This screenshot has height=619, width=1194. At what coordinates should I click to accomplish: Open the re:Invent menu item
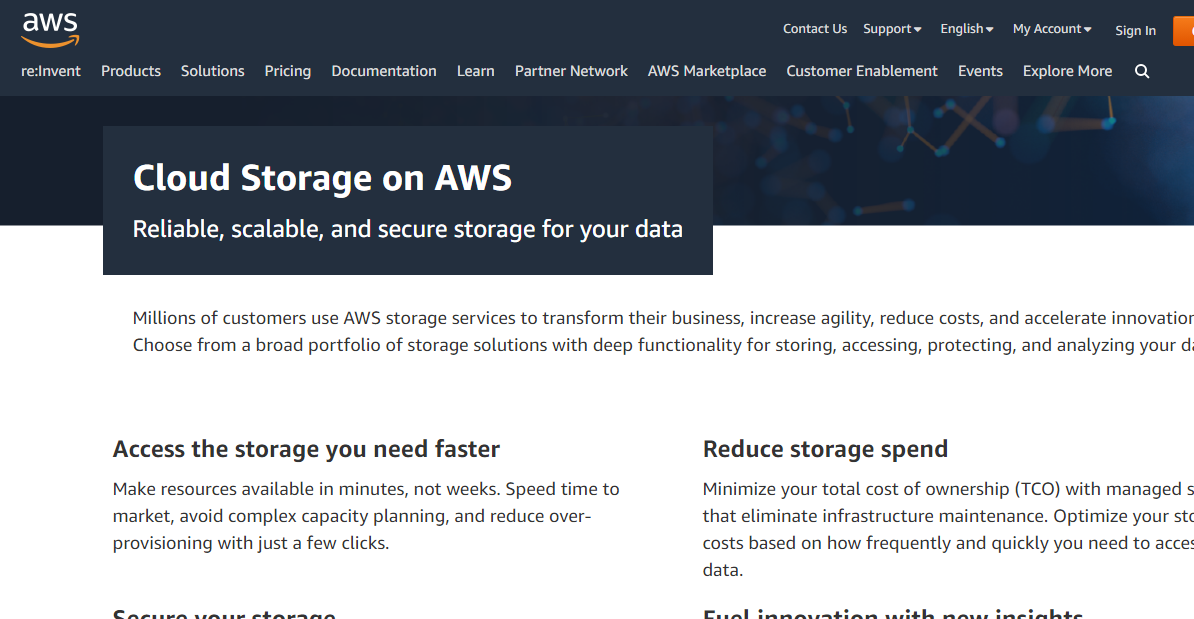point(51,71)
